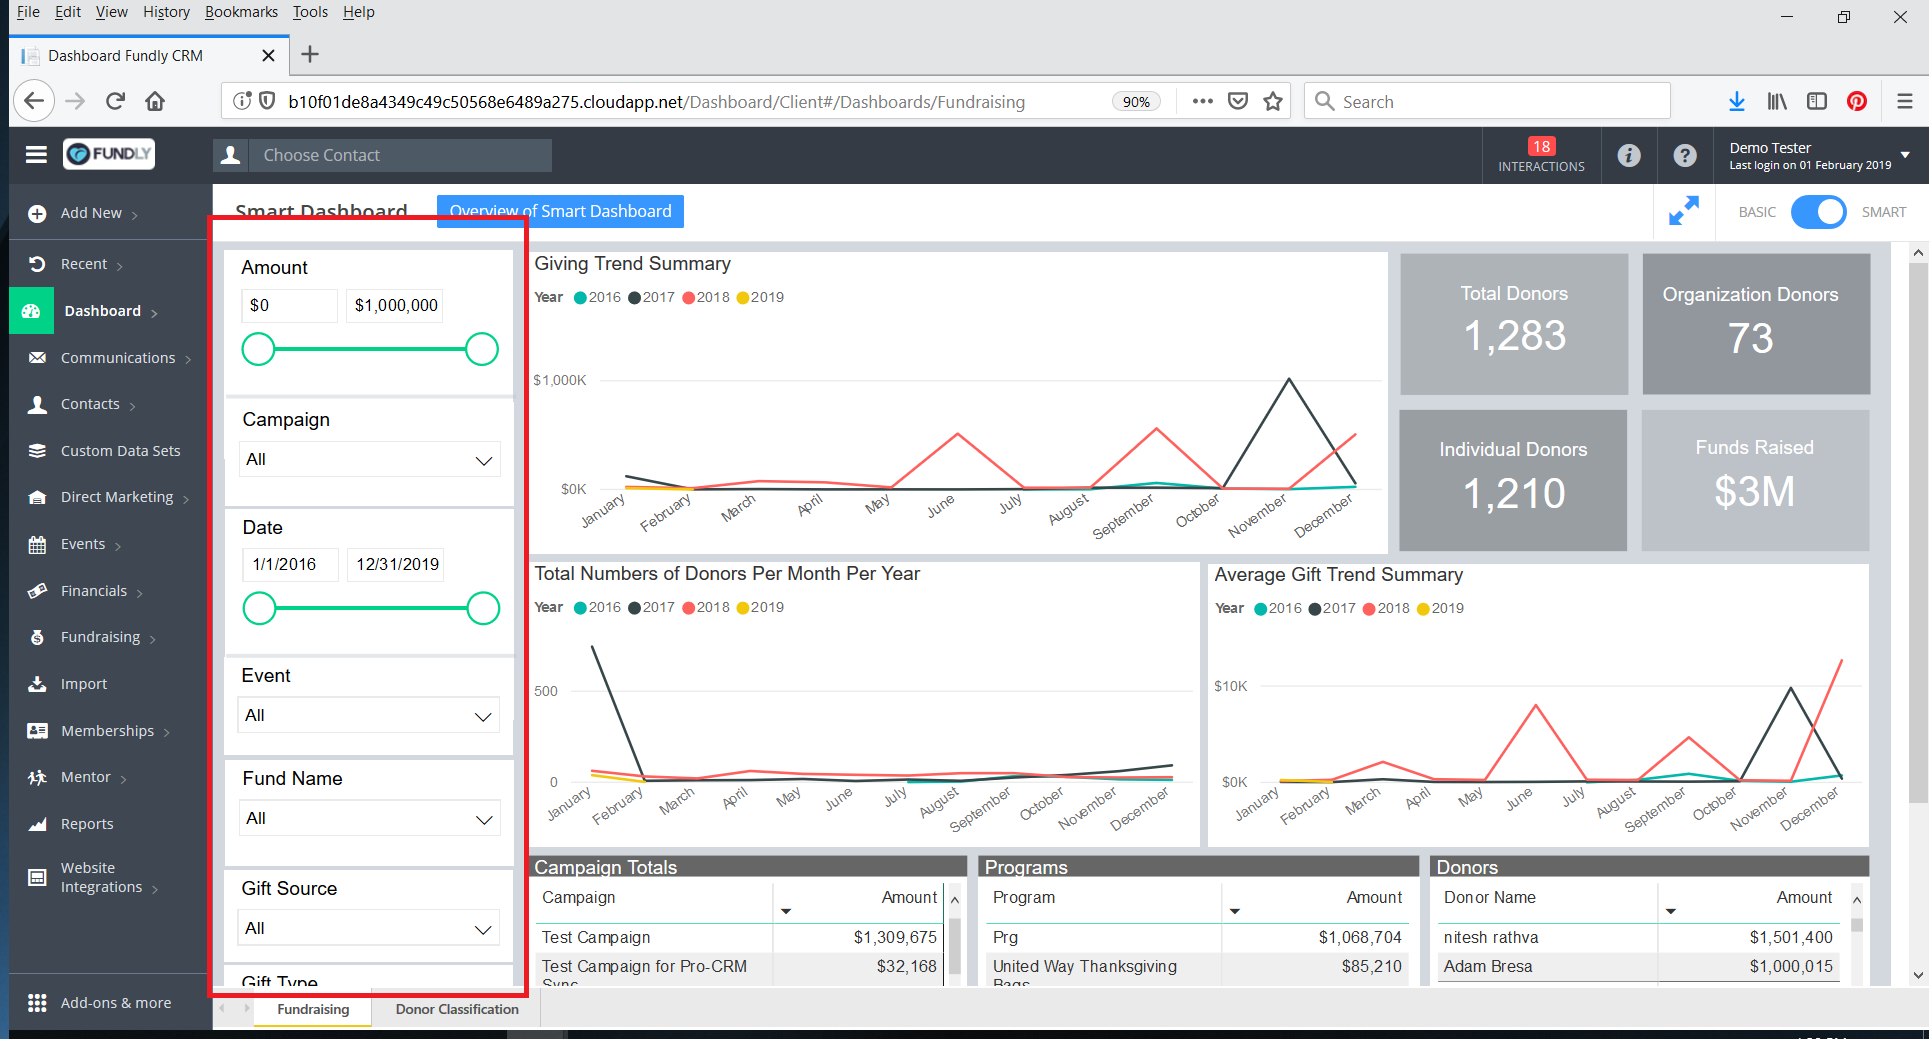Click the Pinterest icon in browser toolbar
1929x1039 pixels.
click(1857, 101)
